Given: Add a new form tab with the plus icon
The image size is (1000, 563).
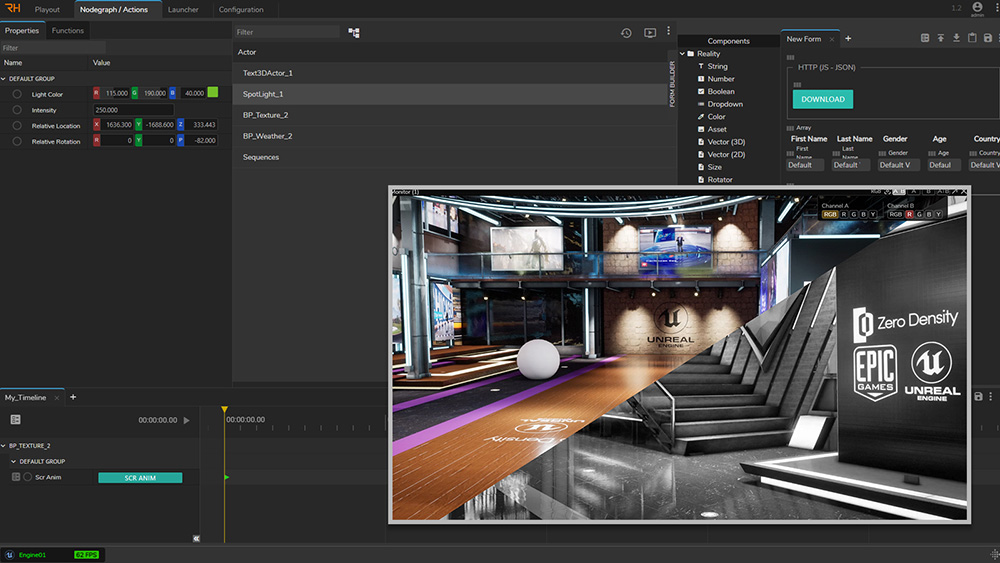Looking at the screenshot, I should tap(848, 38).
